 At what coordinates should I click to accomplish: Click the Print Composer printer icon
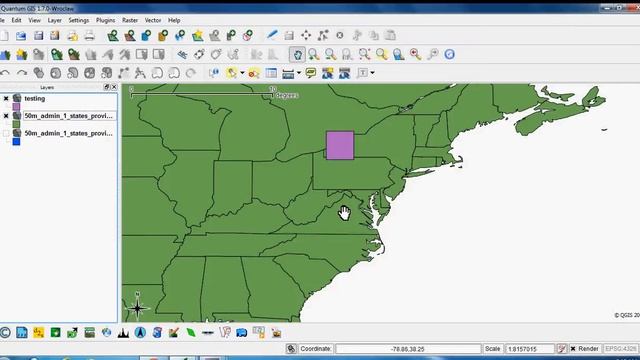click(x=89, y=36)
